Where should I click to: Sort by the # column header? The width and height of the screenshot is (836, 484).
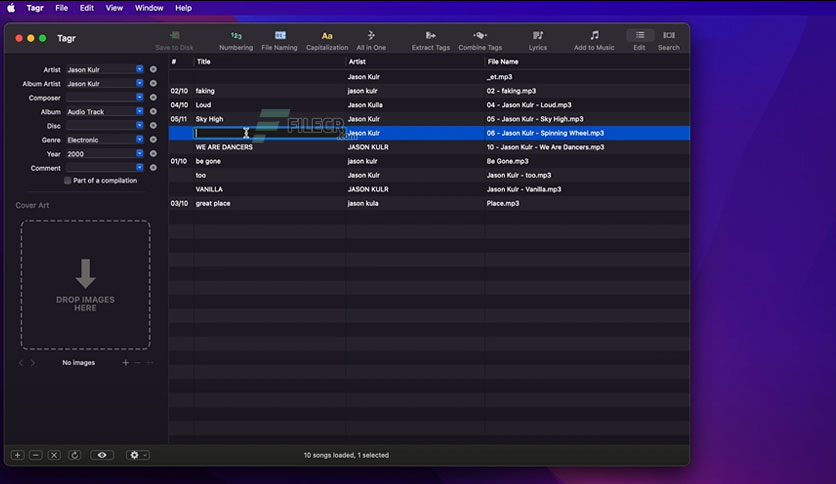click(x=181, y=62)
